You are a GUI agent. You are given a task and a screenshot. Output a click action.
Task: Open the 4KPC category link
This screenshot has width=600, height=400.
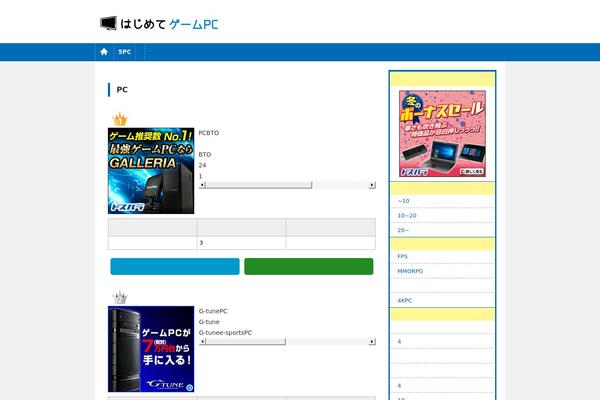pos(404,300)
